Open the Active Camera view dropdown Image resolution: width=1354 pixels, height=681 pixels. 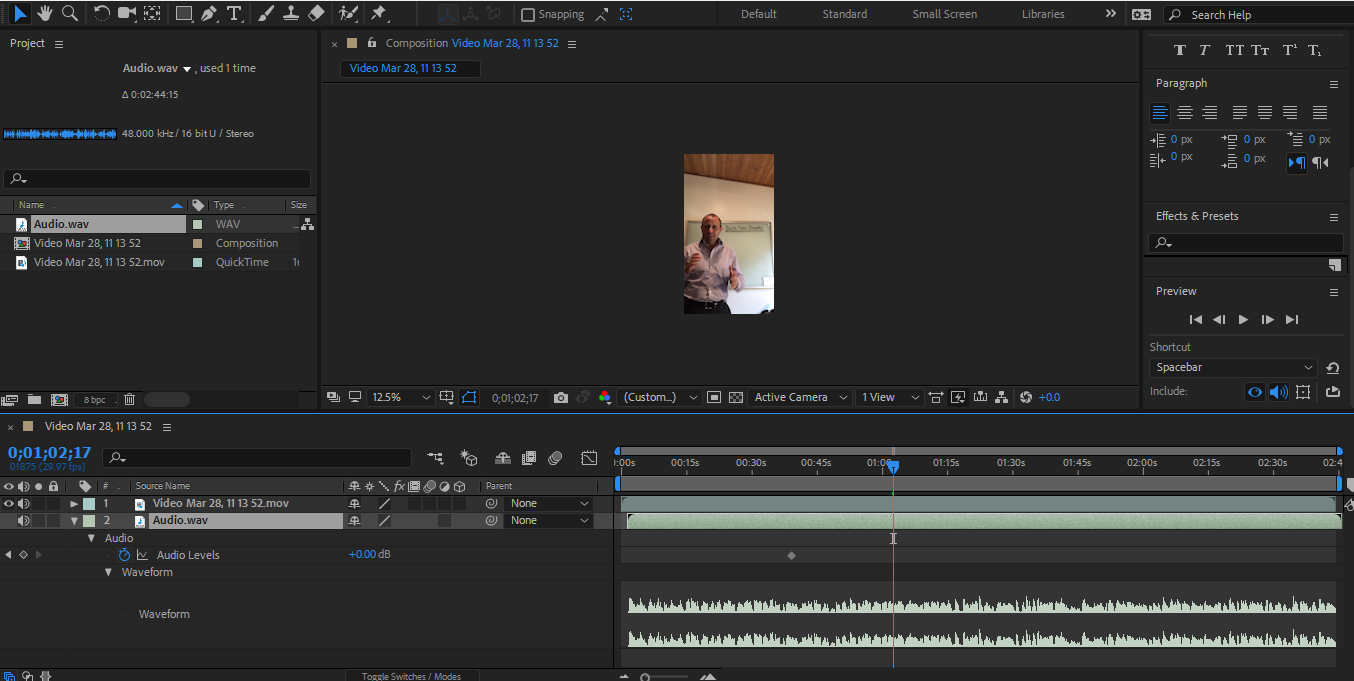coord(800,397)
